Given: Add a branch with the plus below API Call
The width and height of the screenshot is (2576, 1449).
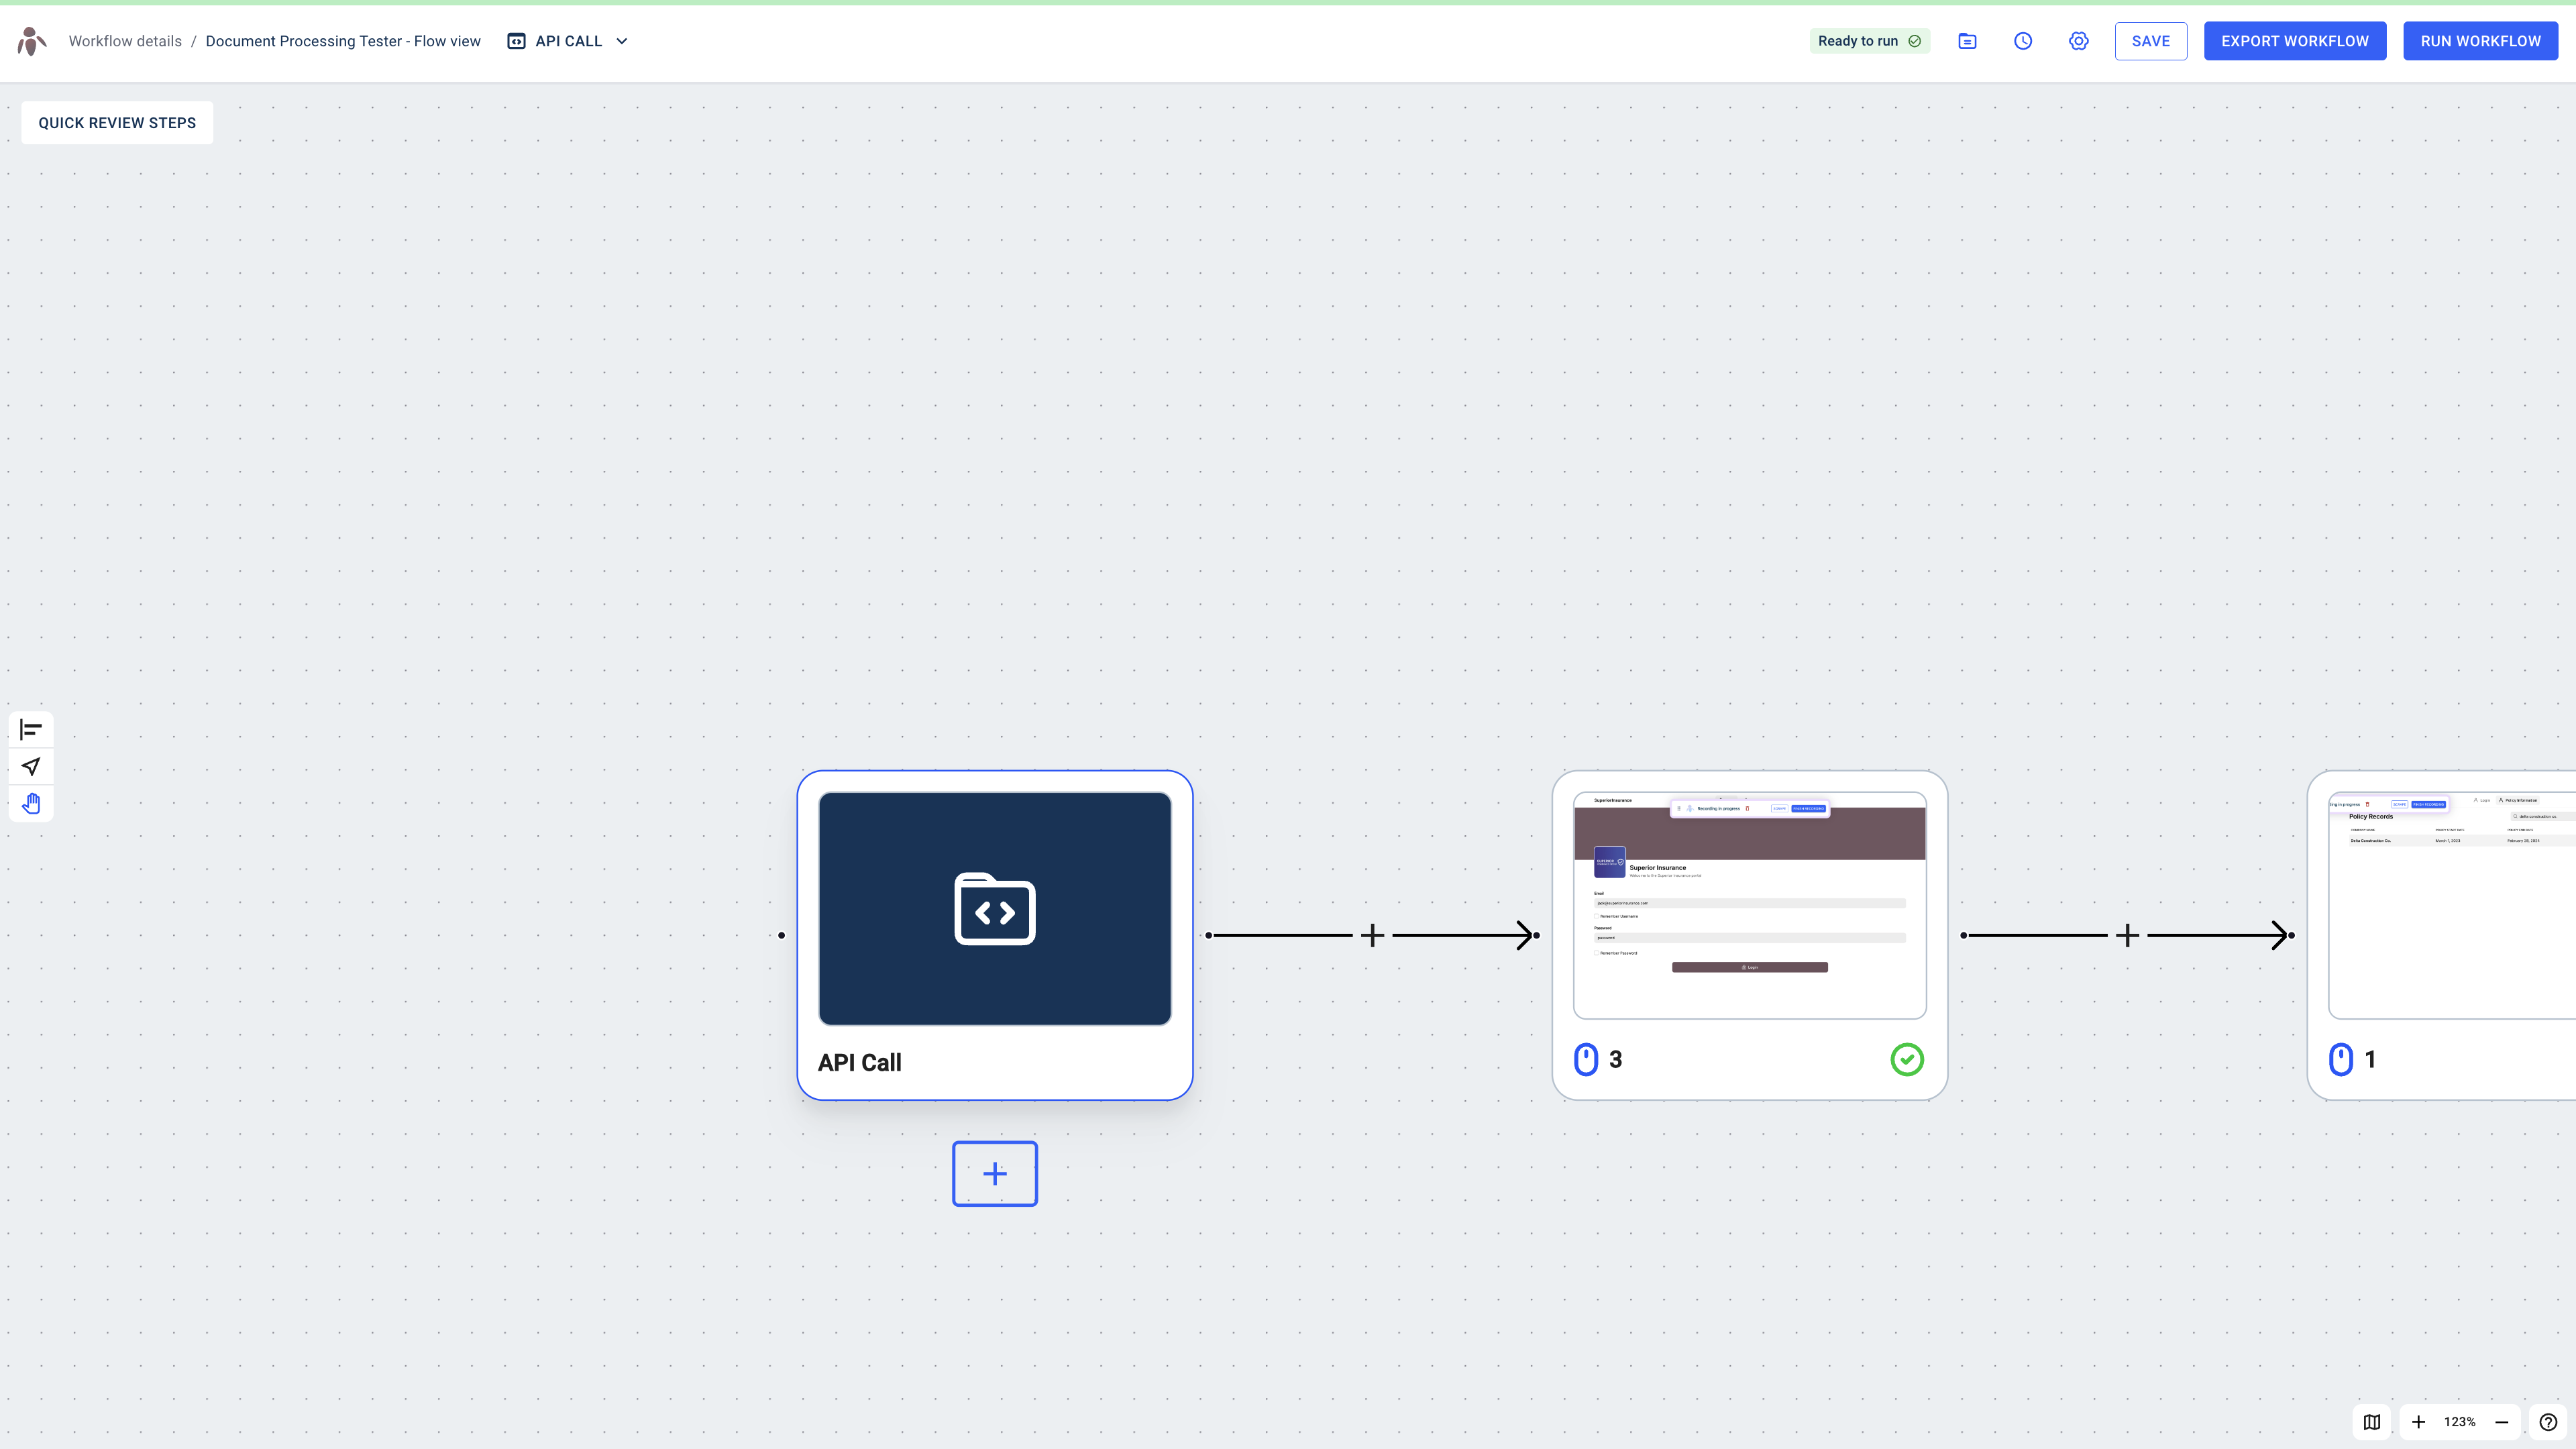Looking at the screenshot, I should (x=994, y=1173).
